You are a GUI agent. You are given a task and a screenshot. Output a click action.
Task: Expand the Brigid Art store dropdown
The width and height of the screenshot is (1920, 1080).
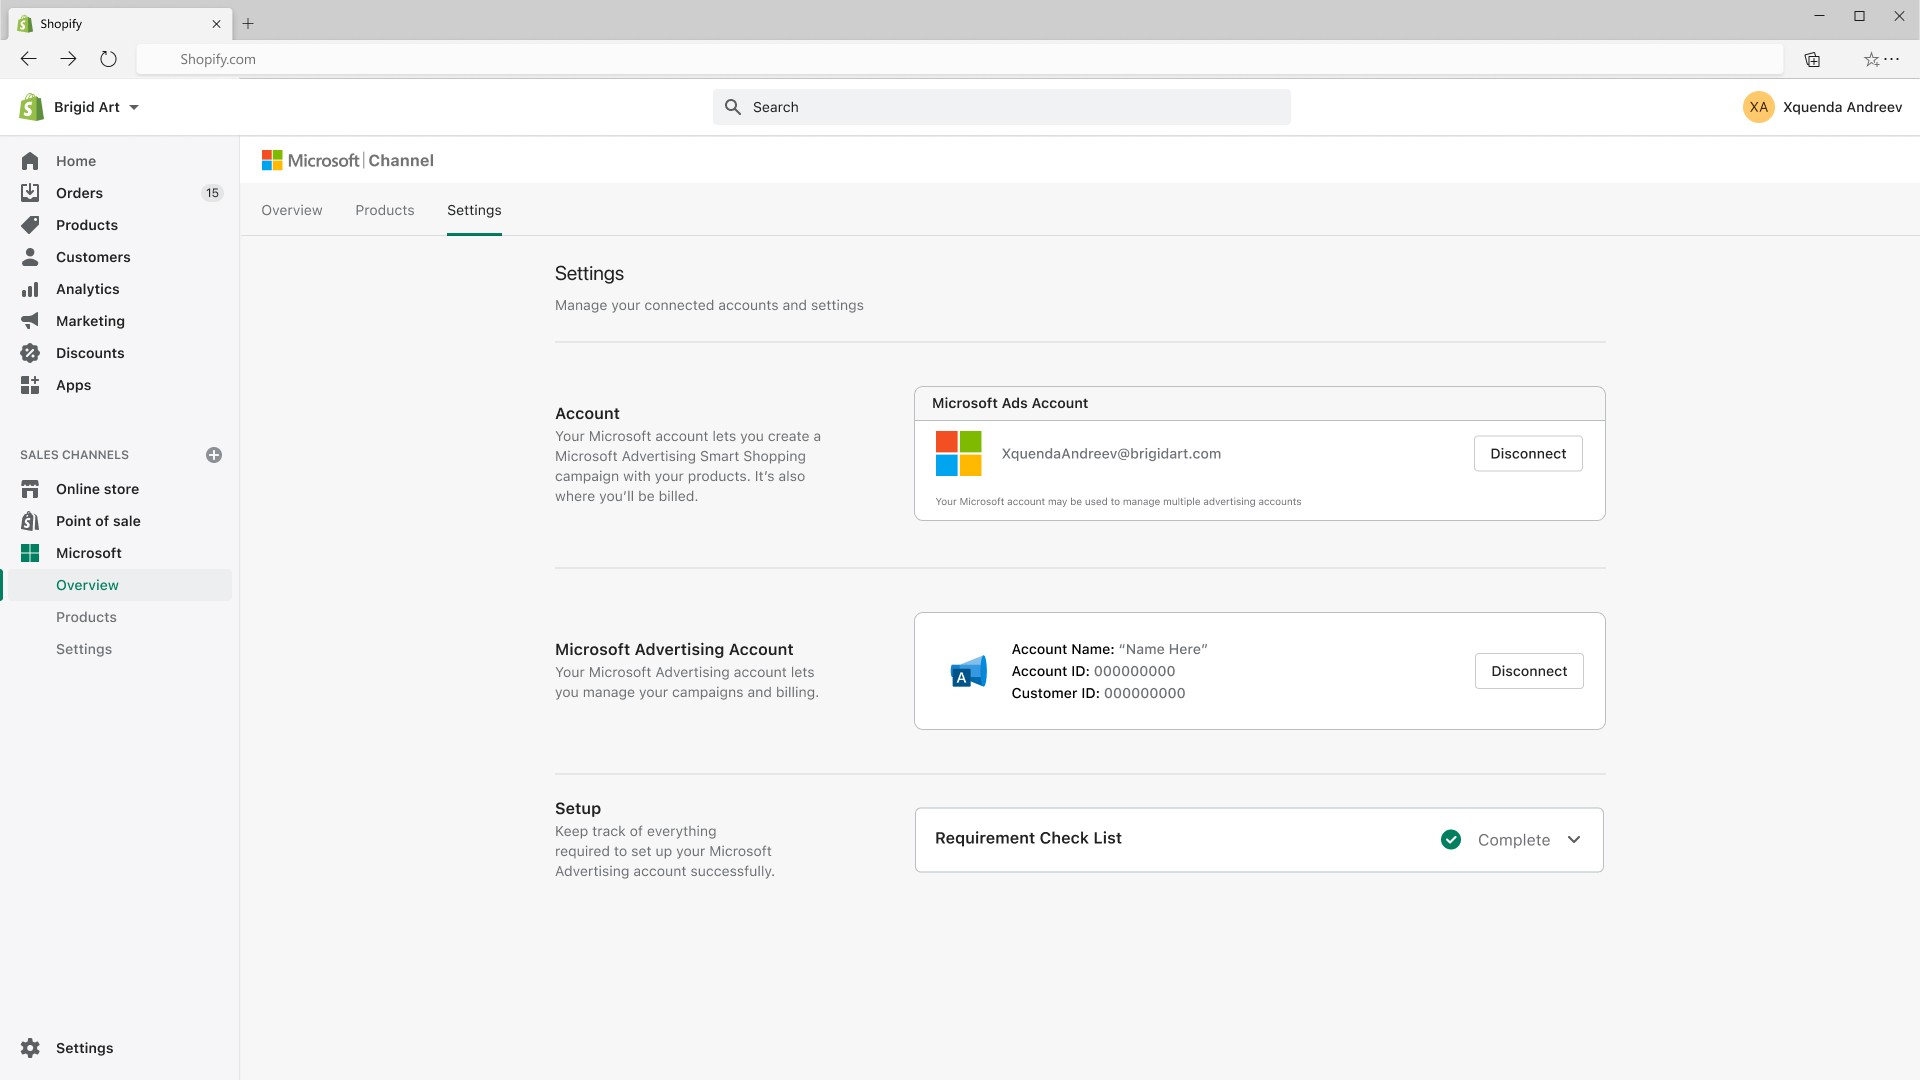click(134, 107)
